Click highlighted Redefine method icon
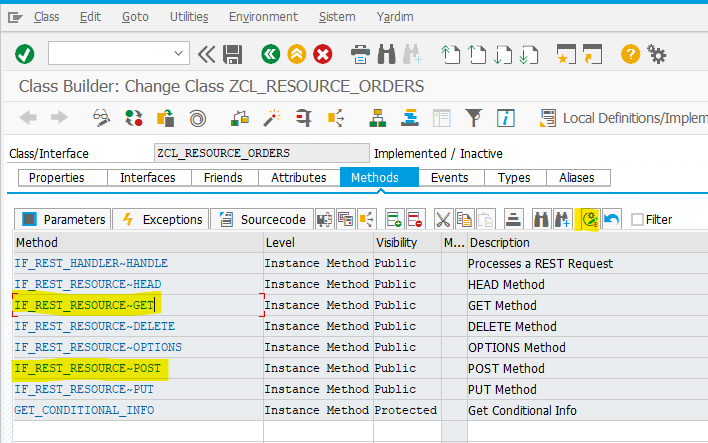Viewport: 708px width, 443px height. click(x=589, y=219)
